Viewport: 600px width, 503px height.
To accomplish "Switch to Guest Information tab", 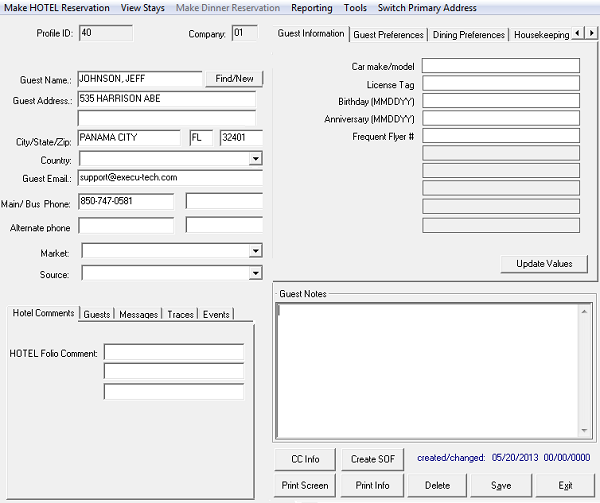I will pyautogui.click(x=311, y=34).
